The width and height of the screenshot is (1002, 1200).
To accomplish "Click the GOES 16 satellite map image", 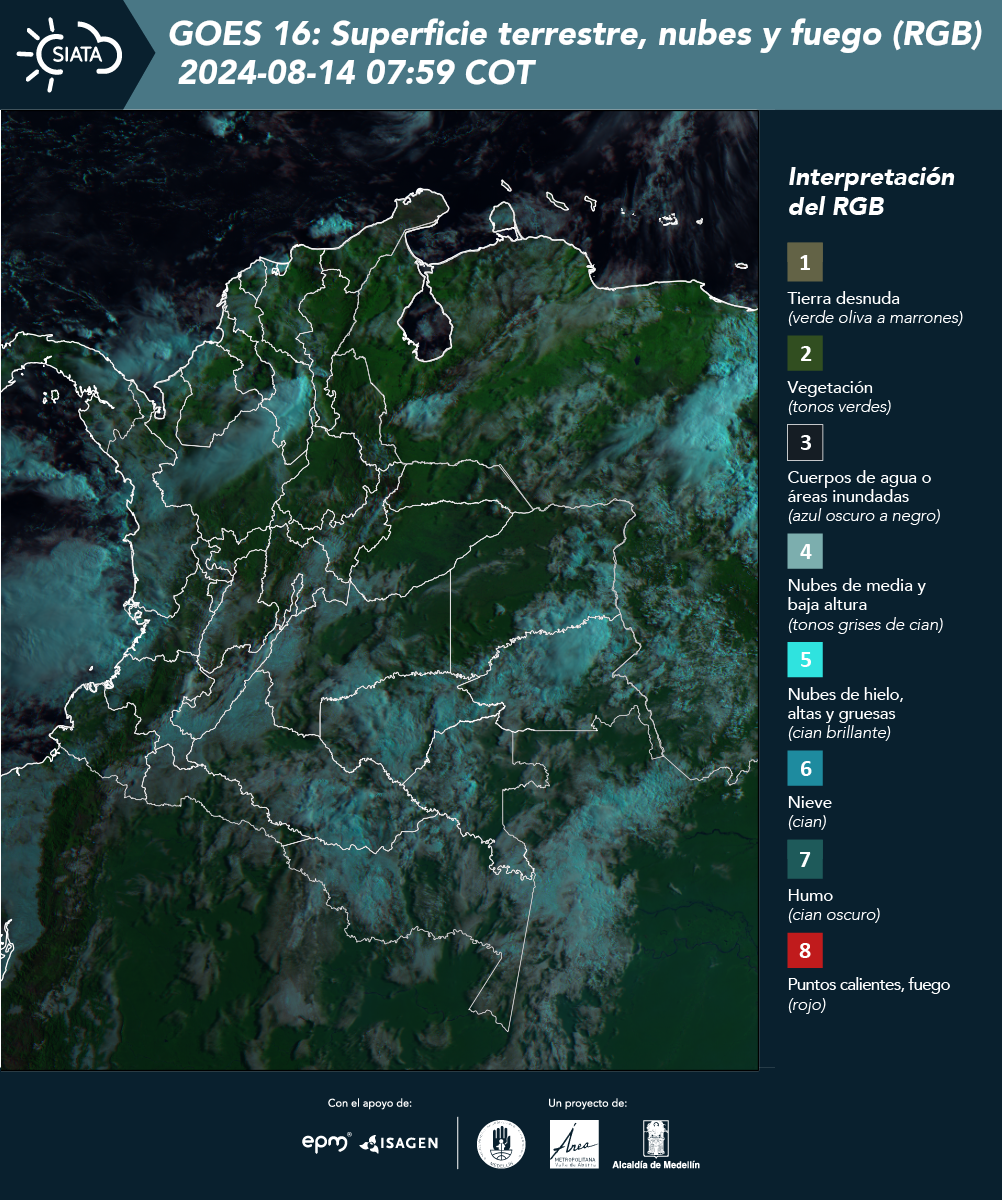I will click(380, 589).
